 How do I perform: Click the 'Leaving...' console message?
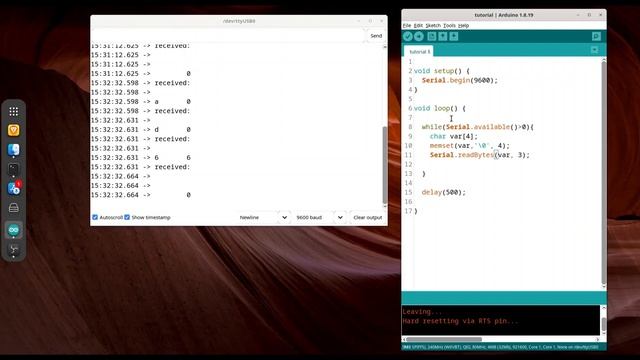point(422,312)
